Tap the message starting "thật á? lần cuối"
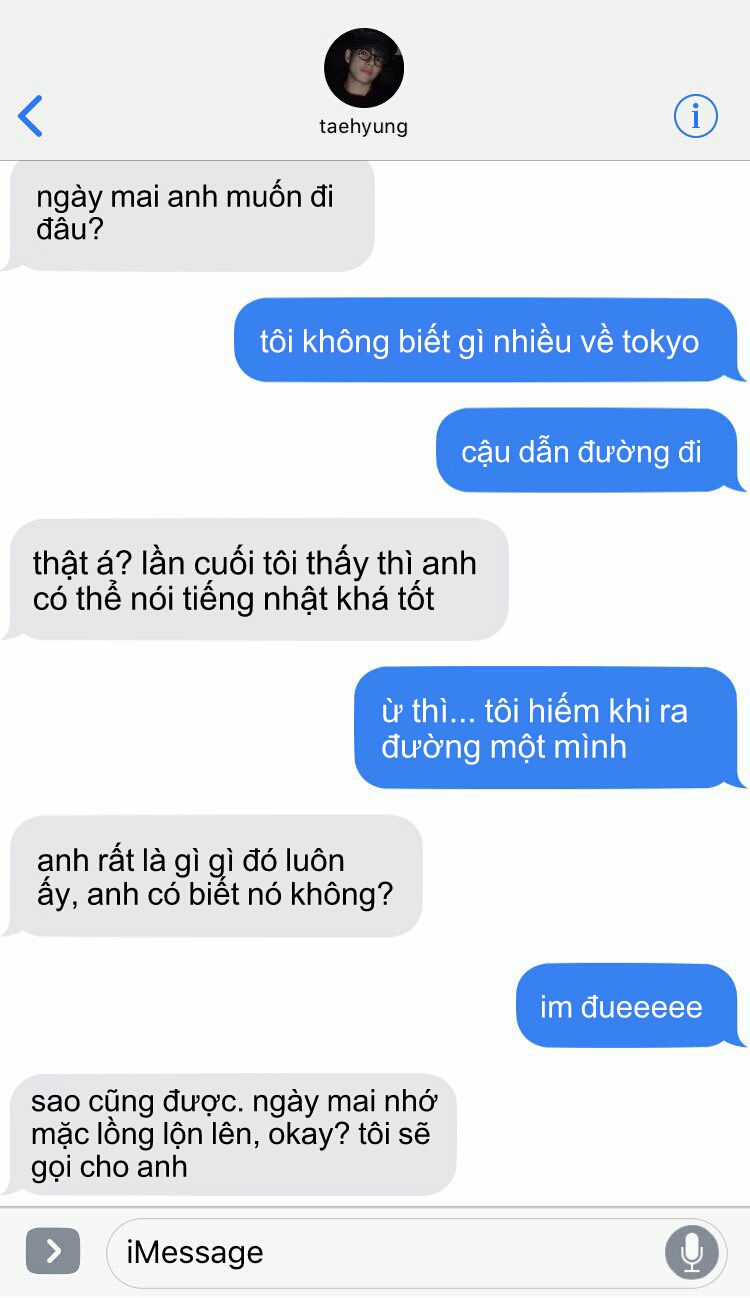 257,580
